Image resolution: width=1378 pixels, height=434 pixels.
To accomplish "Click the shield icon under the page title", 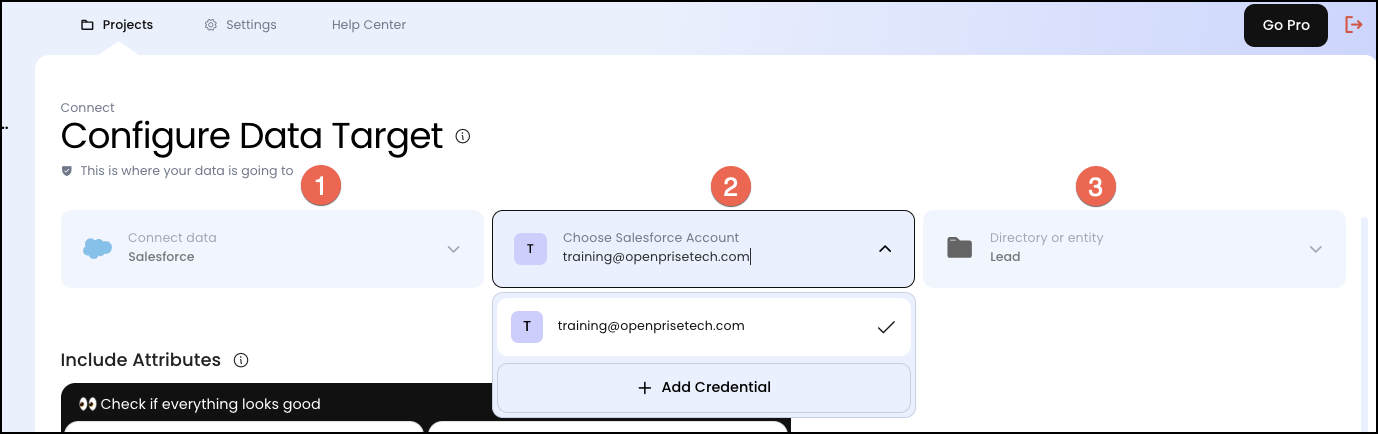I will point(67,171).
